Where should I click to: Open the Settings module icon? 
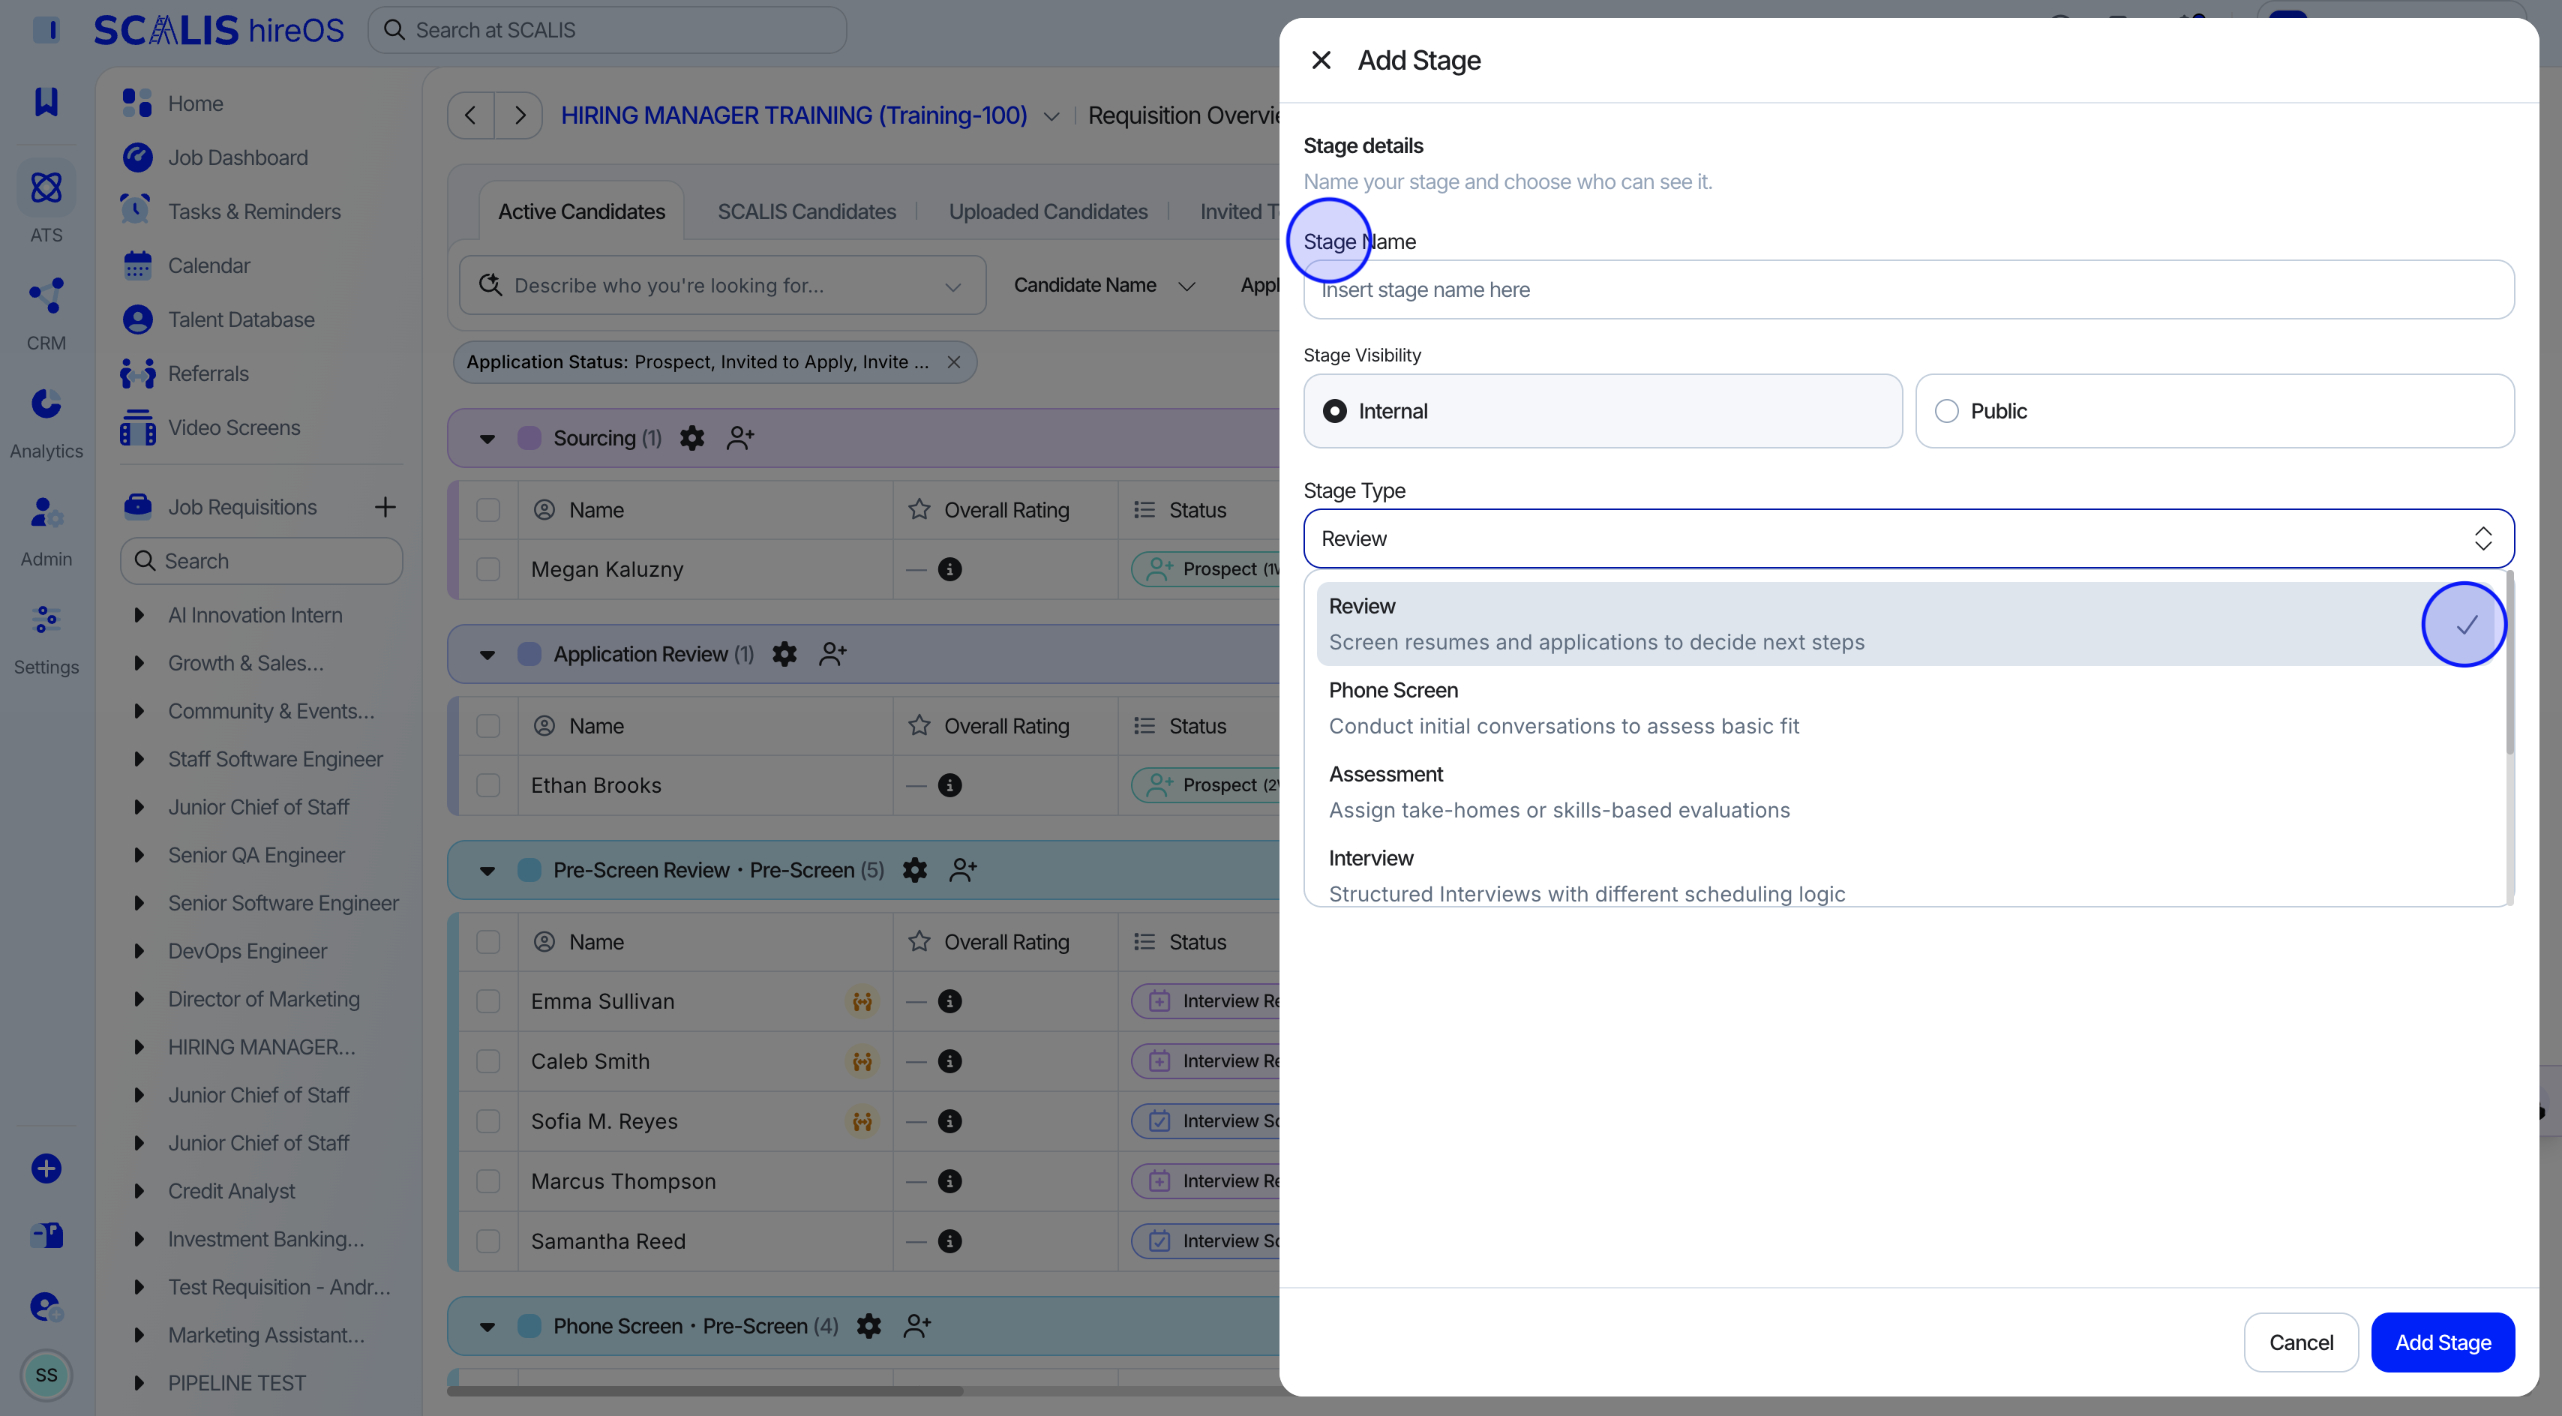[x=46, y=620]
